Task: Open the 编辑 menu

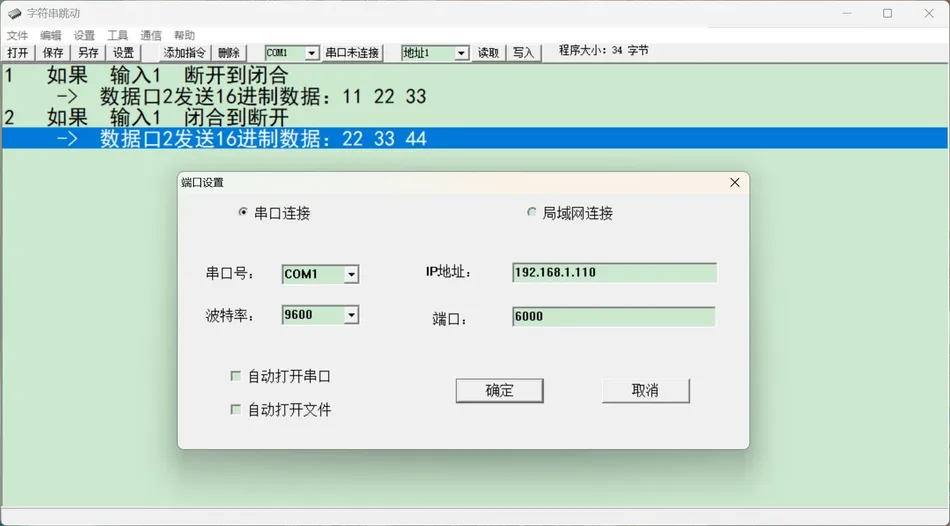Action: click(51, 35)
